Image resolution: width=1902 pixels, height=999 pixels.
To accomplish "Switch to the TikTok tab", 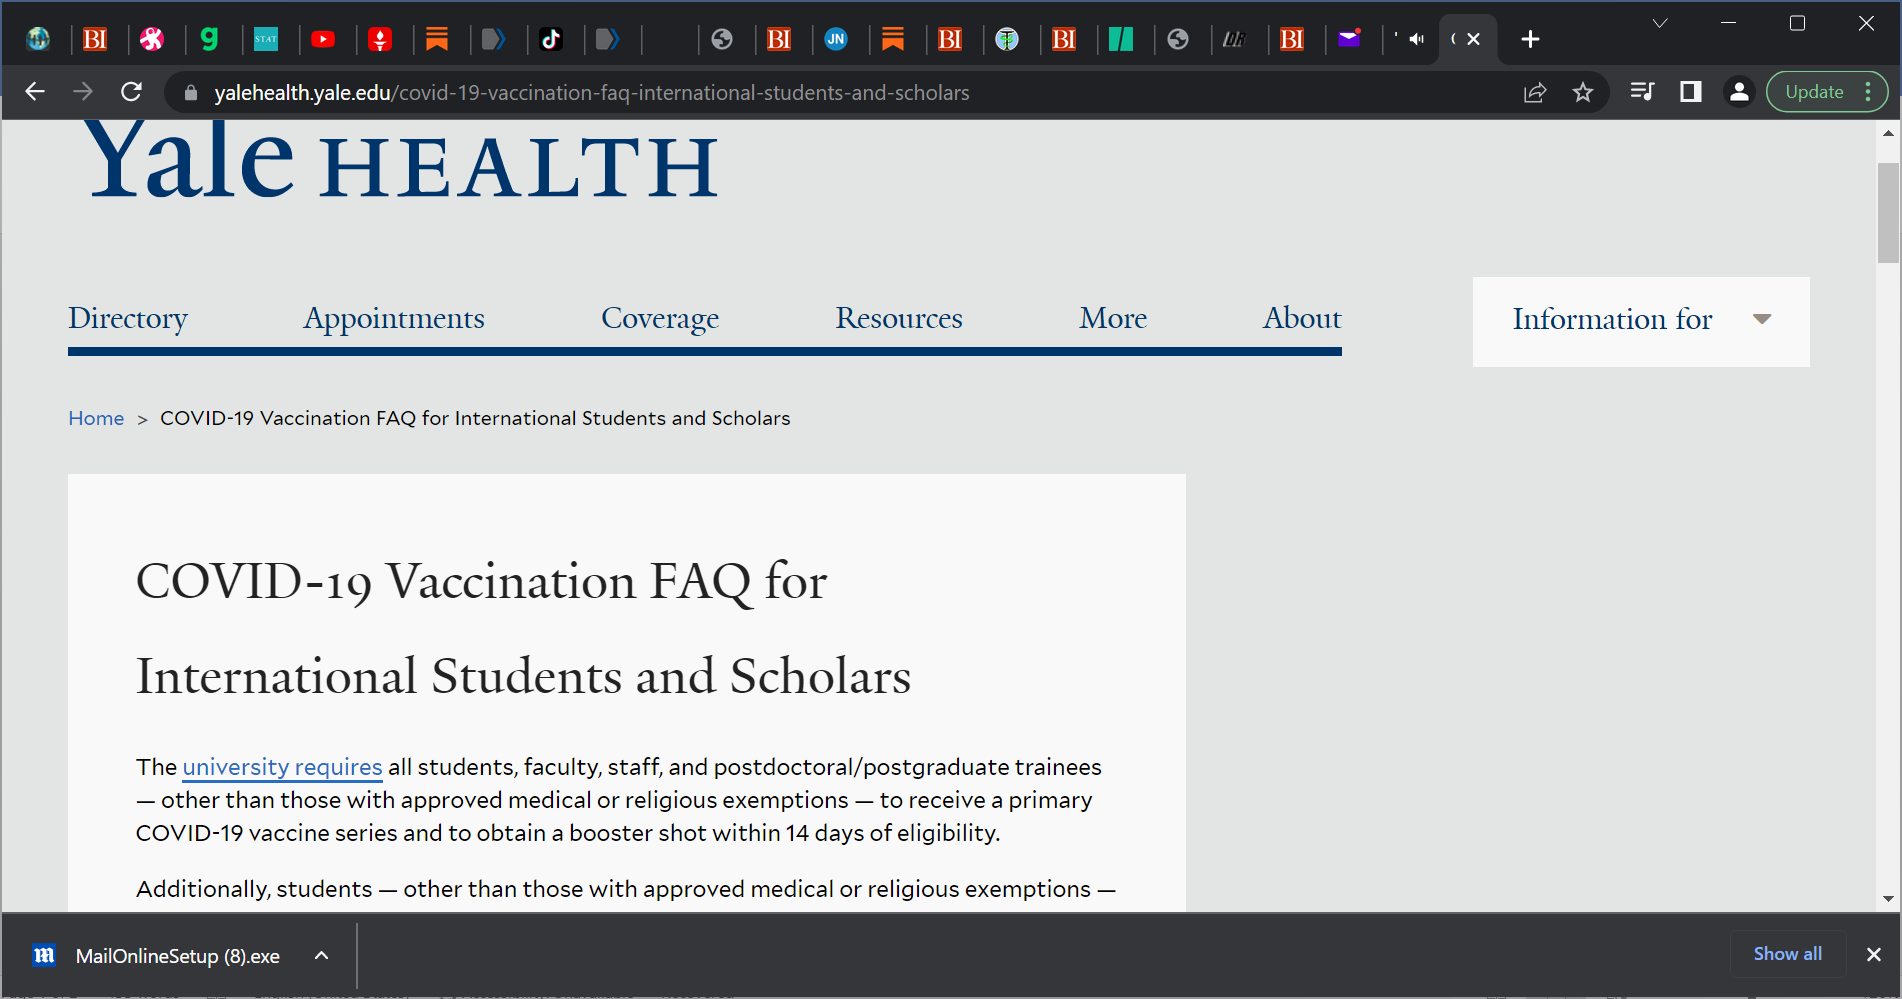I will click(x=551, y=39).
